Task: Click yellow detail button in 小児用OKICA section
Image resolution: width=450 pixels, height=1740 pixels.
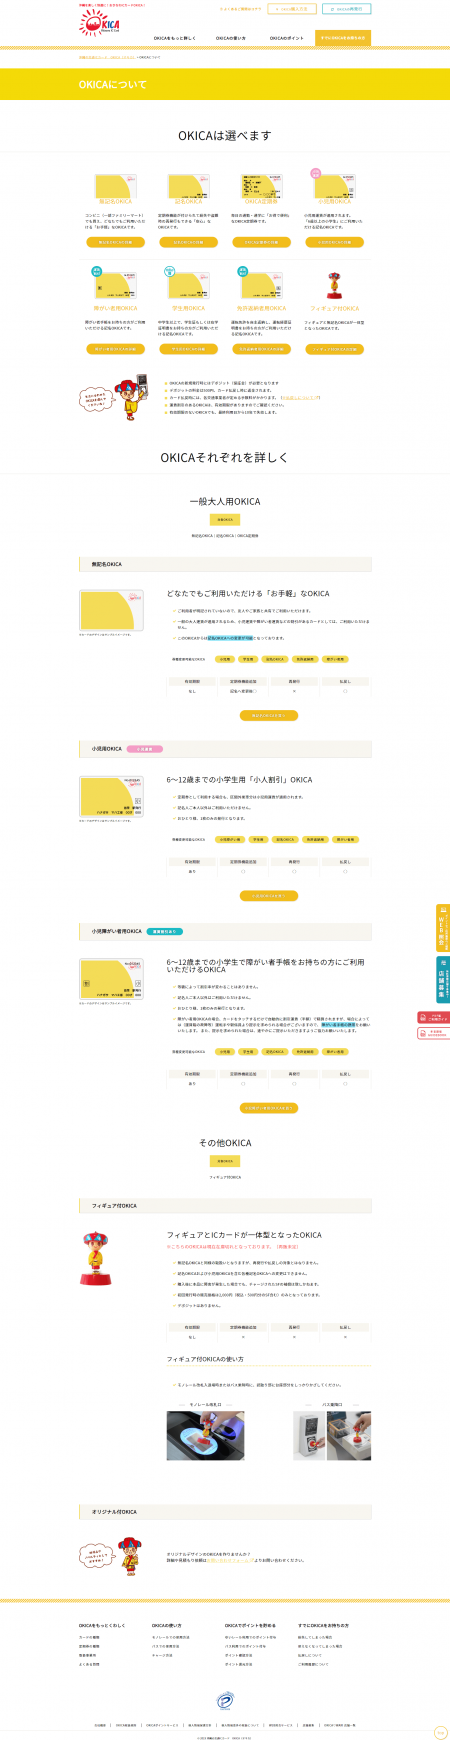Action: tap(269, 896)
